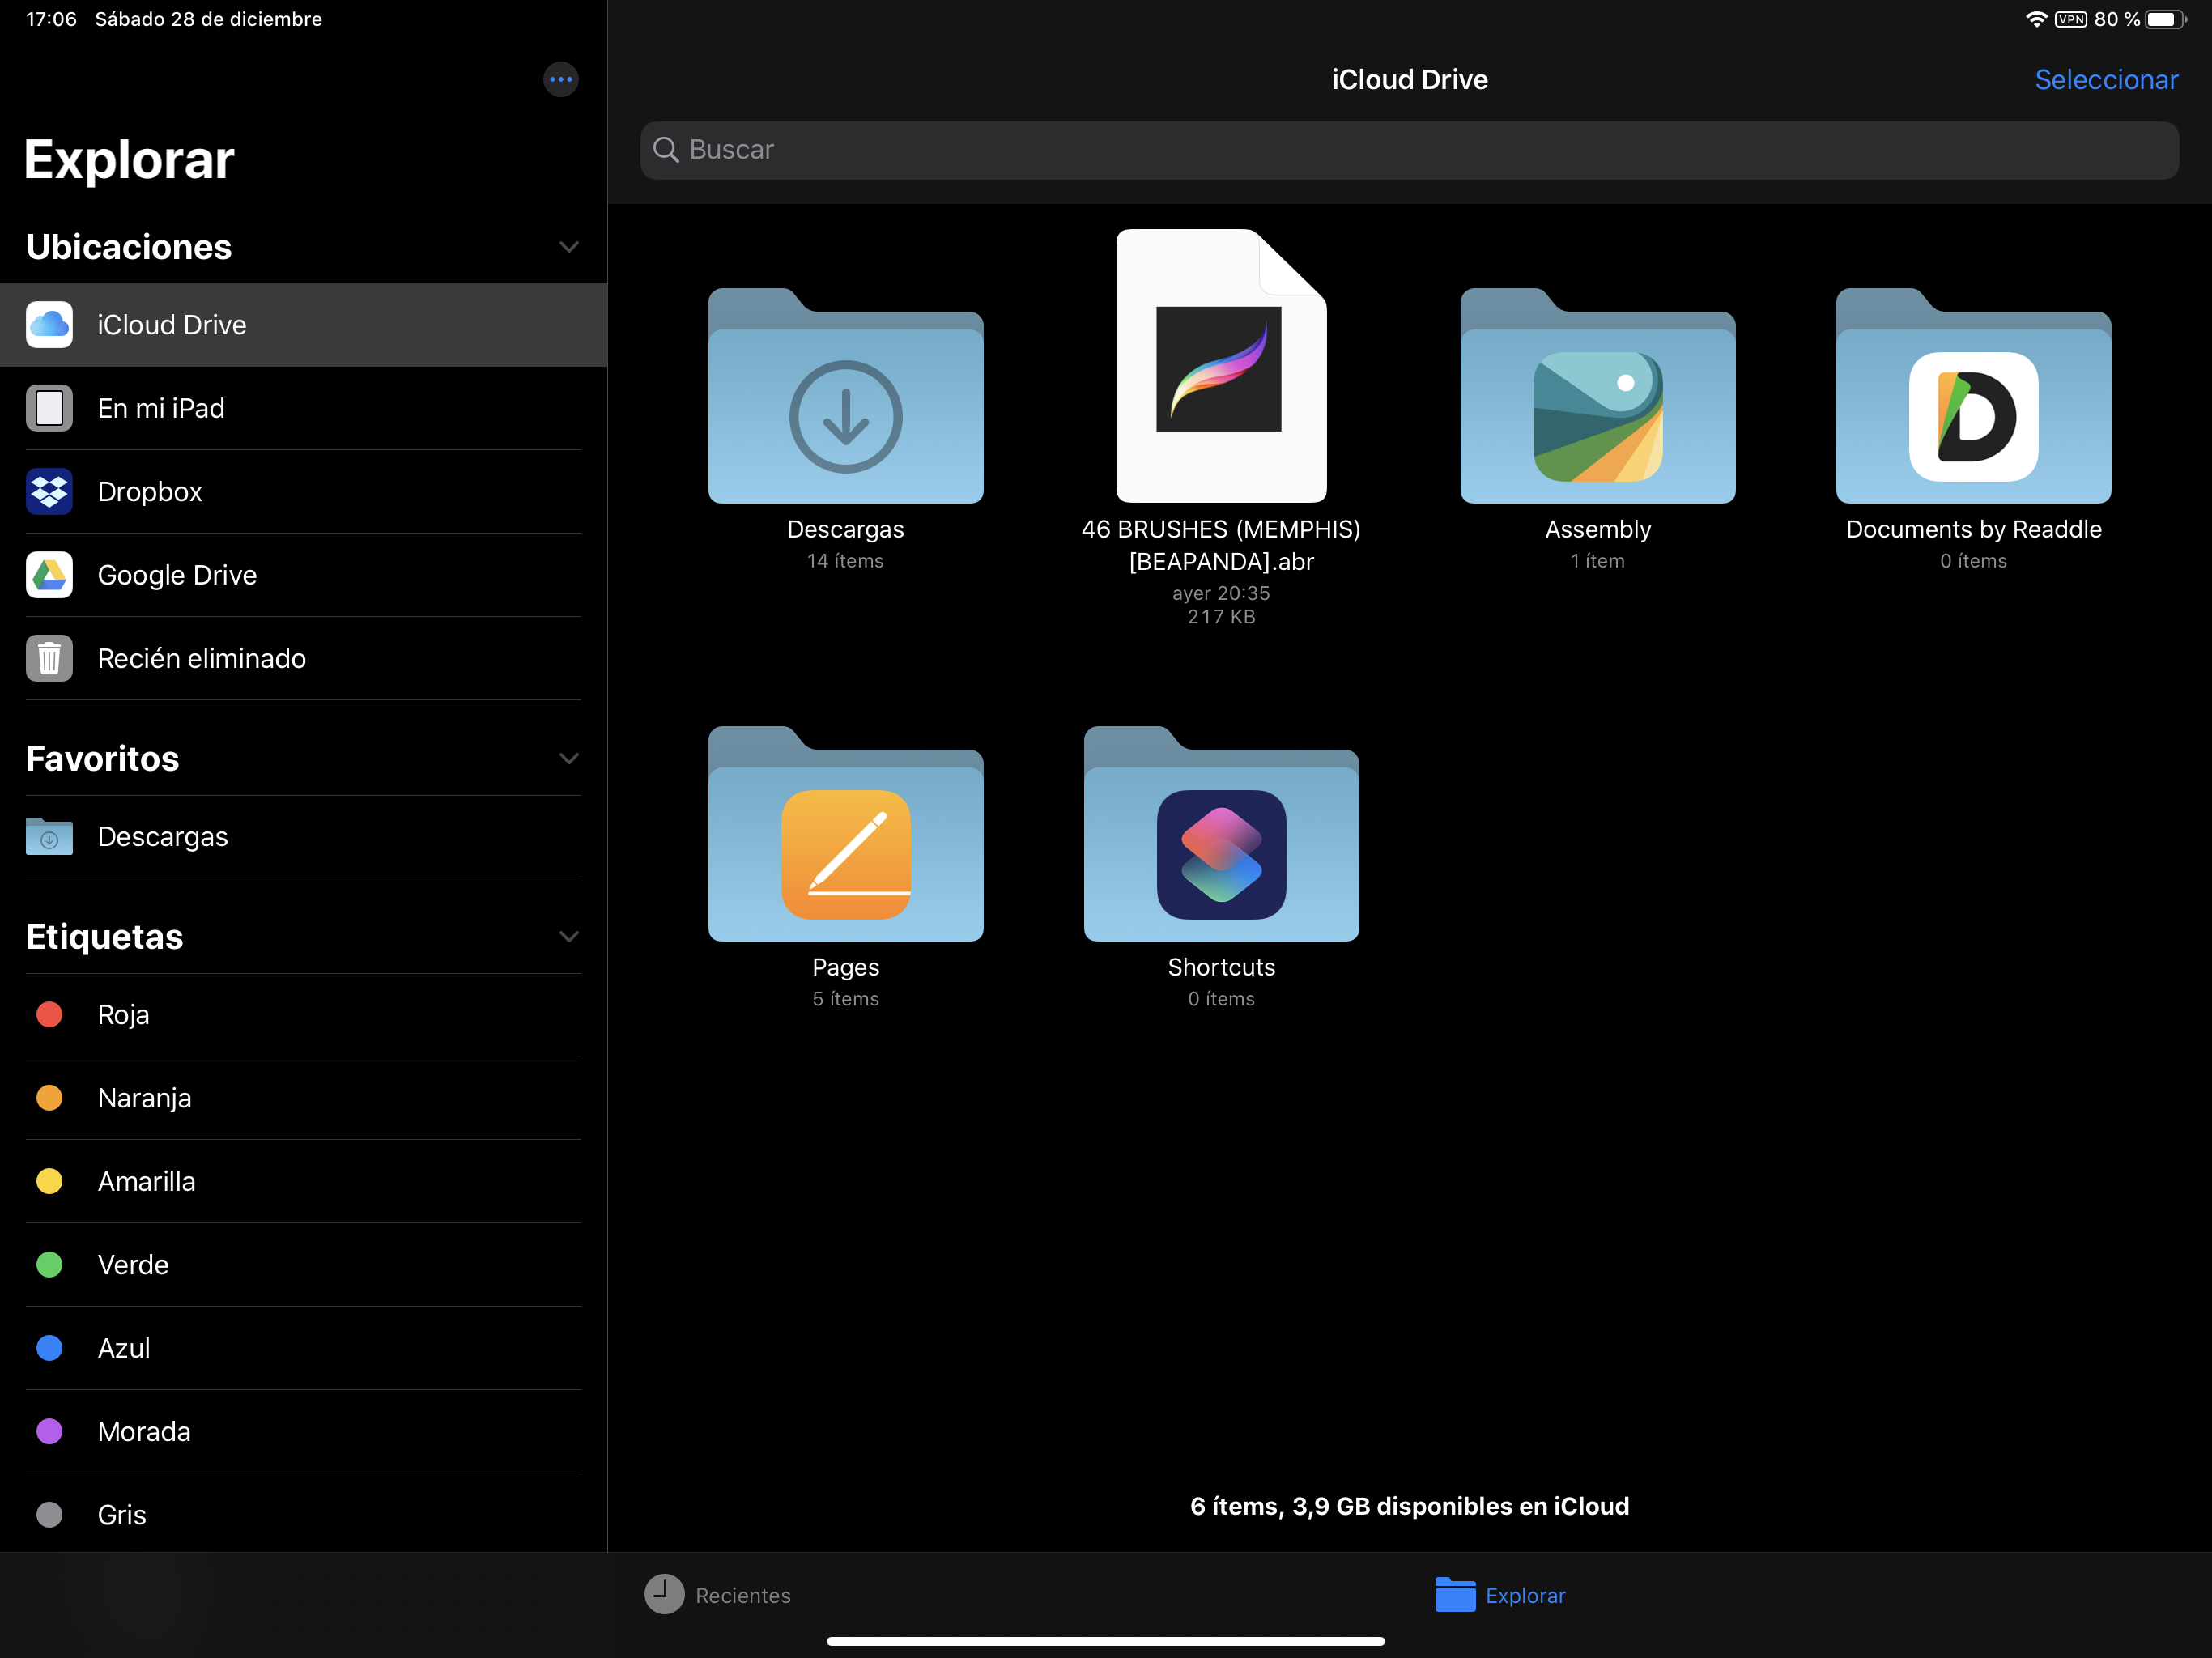Select the Gris tag
The height and width of the screenshot is (1658, 2212).
(x=303, y=1513)
